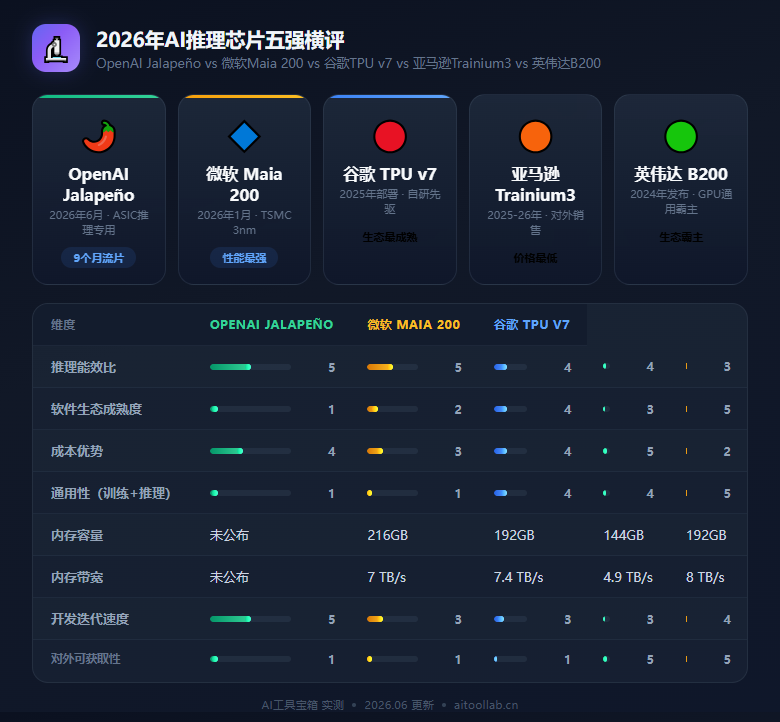Click the orange Maia bar in 推理能效比 row
Viewport: 780px width, 722px height.
pos(380,367)
